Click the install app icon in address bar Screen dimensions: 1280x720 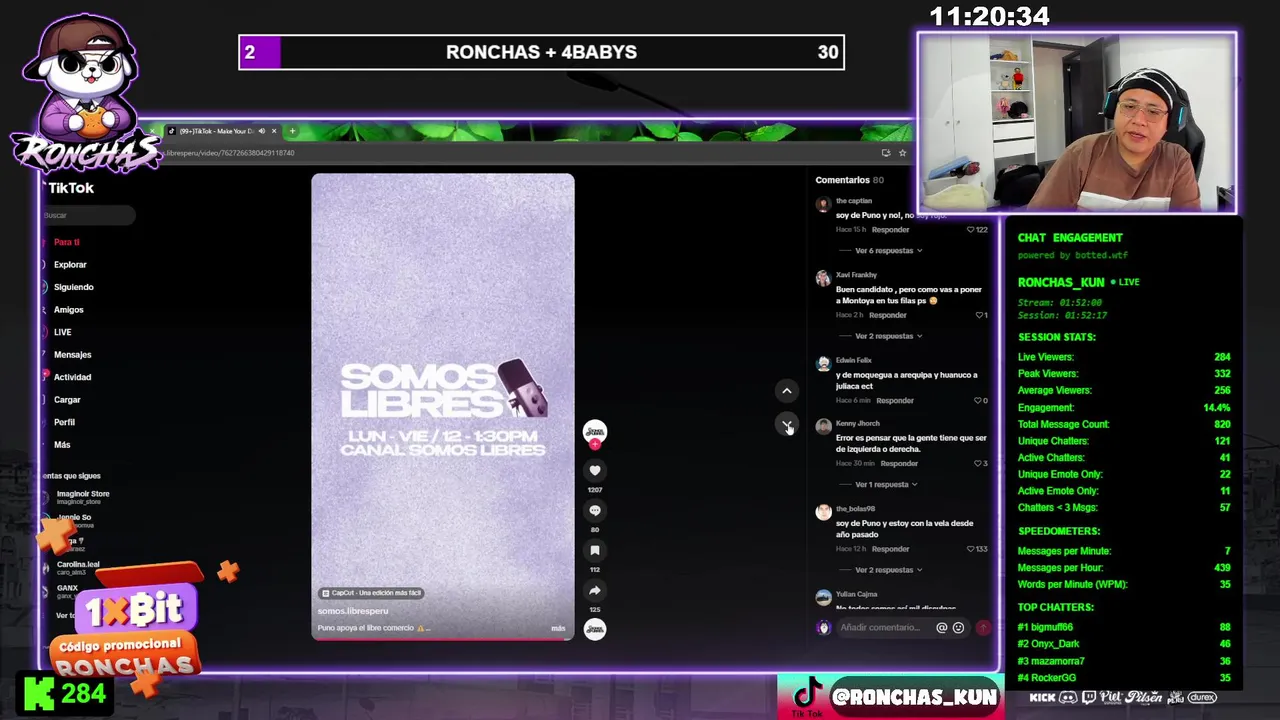click(x=885, y=153)
